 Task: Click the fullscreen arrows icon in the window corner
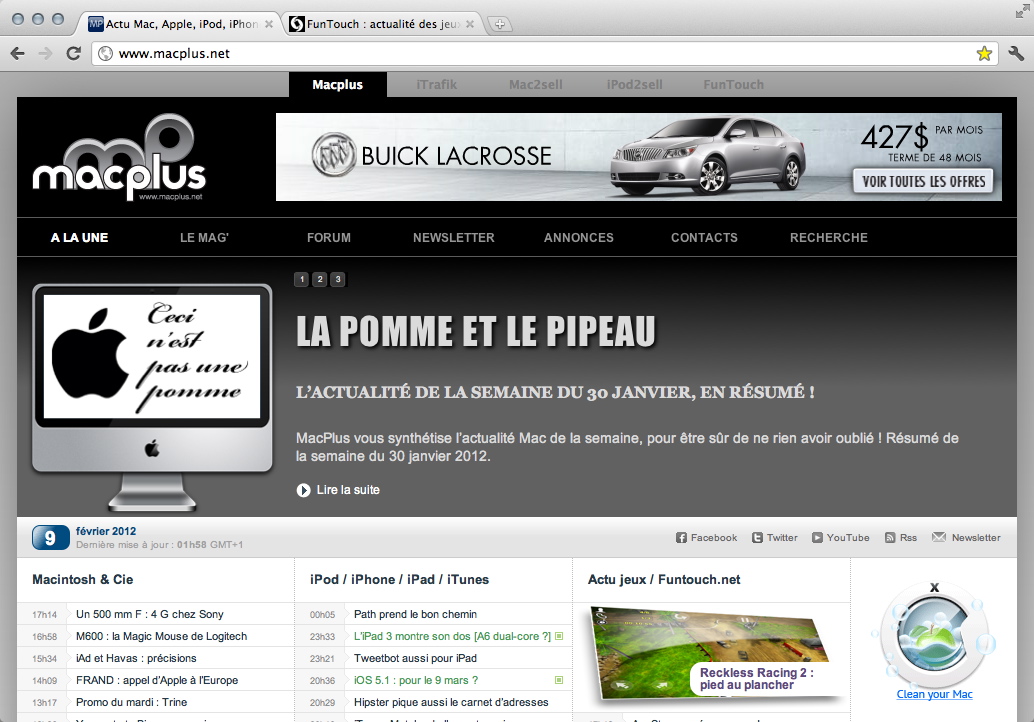pyautogui.click(x=1022, y=11)
